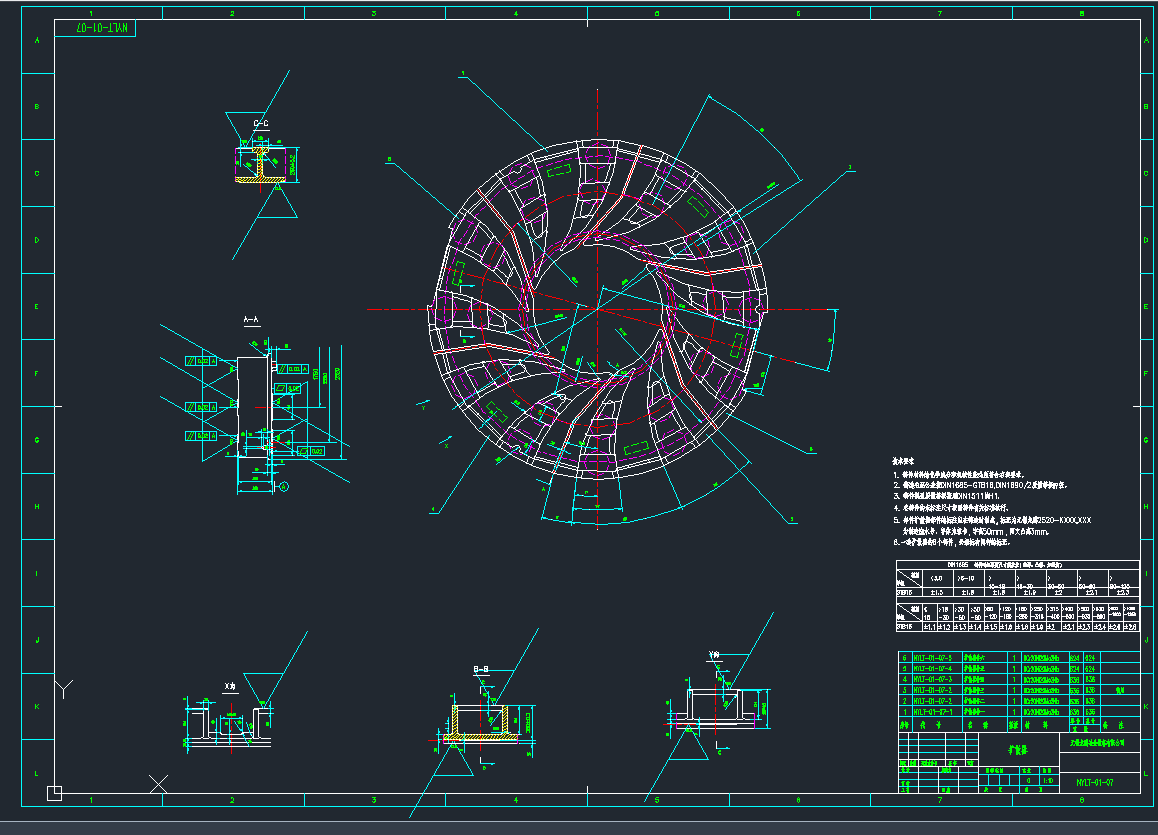Screen dimensions: 1158x835
Task: Select the A-A section view label
Action: click(x=252, y=319)
